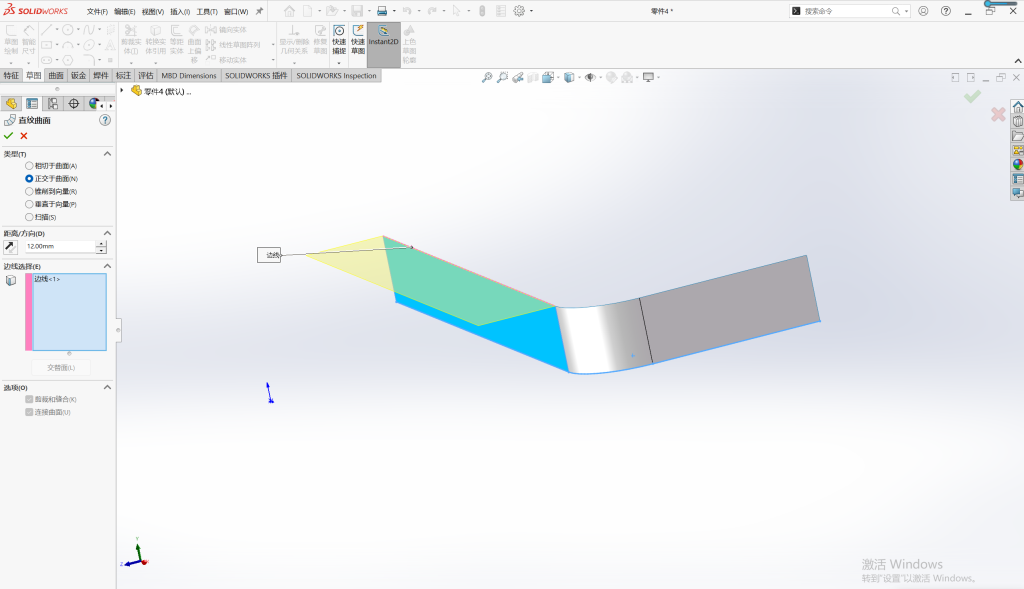The image size is (1024, 589).
Task: Select the 扫描(S) radio option
Action: (x=29, y=217)
